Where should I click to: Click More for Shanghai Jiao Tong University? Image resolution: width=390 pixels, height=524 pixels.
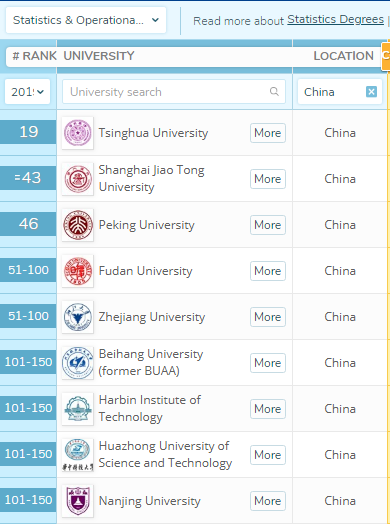tap(268, 179)
